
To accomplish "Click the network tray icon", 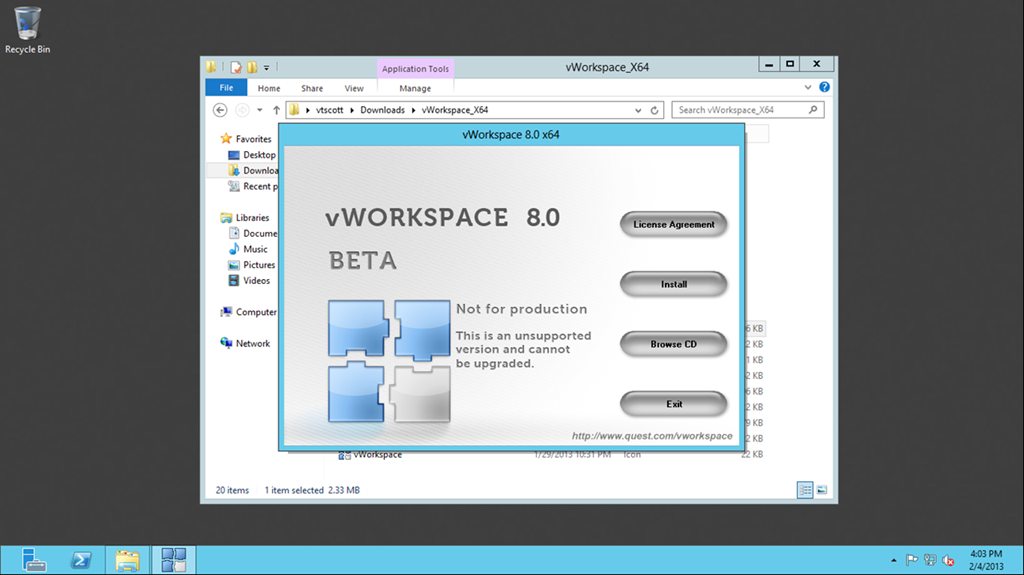I will (x=930, y=560).
